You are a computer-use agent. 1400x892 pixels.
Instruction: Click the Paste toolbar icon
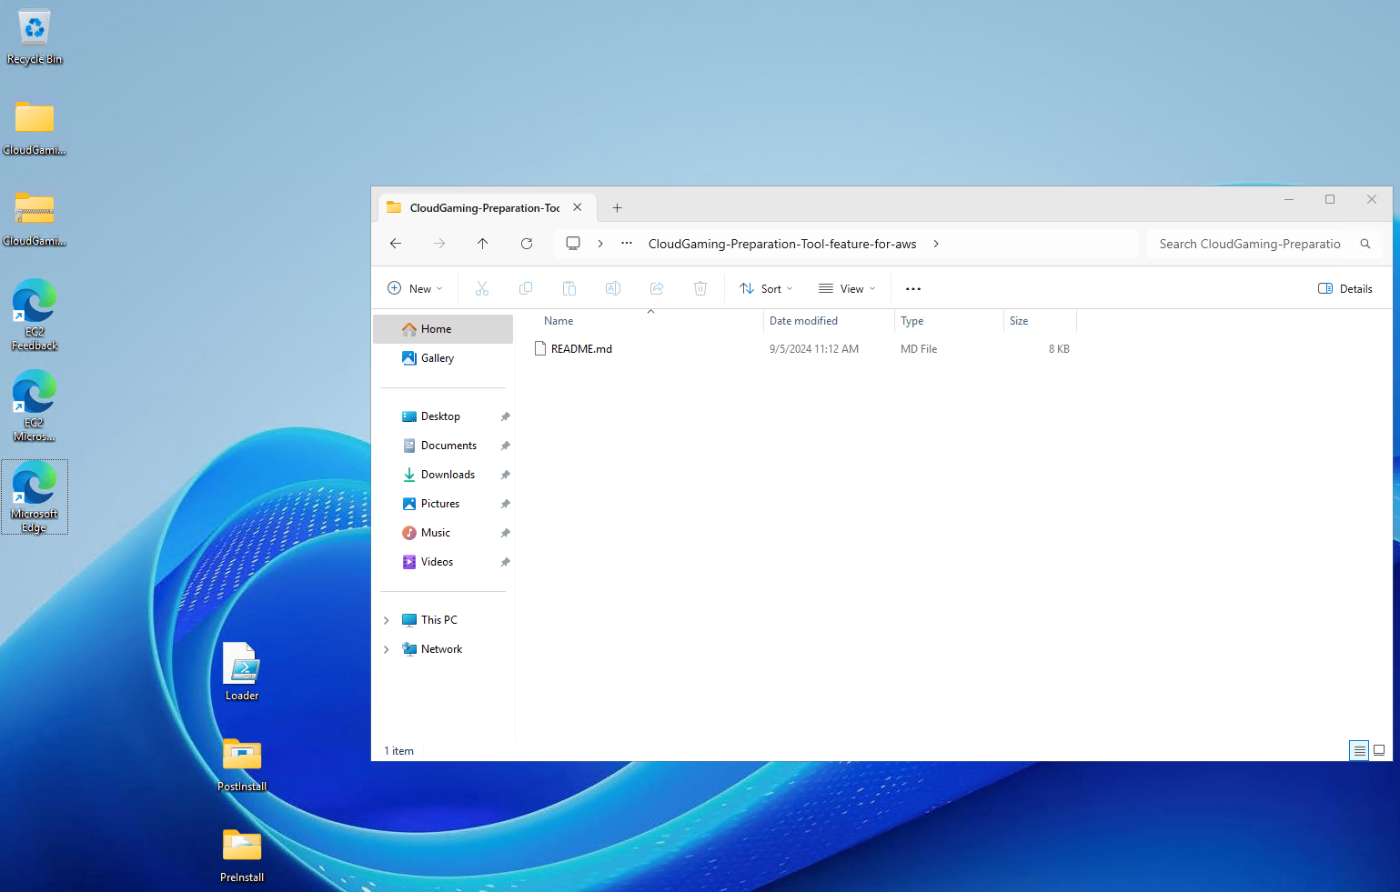click(569, 288)
